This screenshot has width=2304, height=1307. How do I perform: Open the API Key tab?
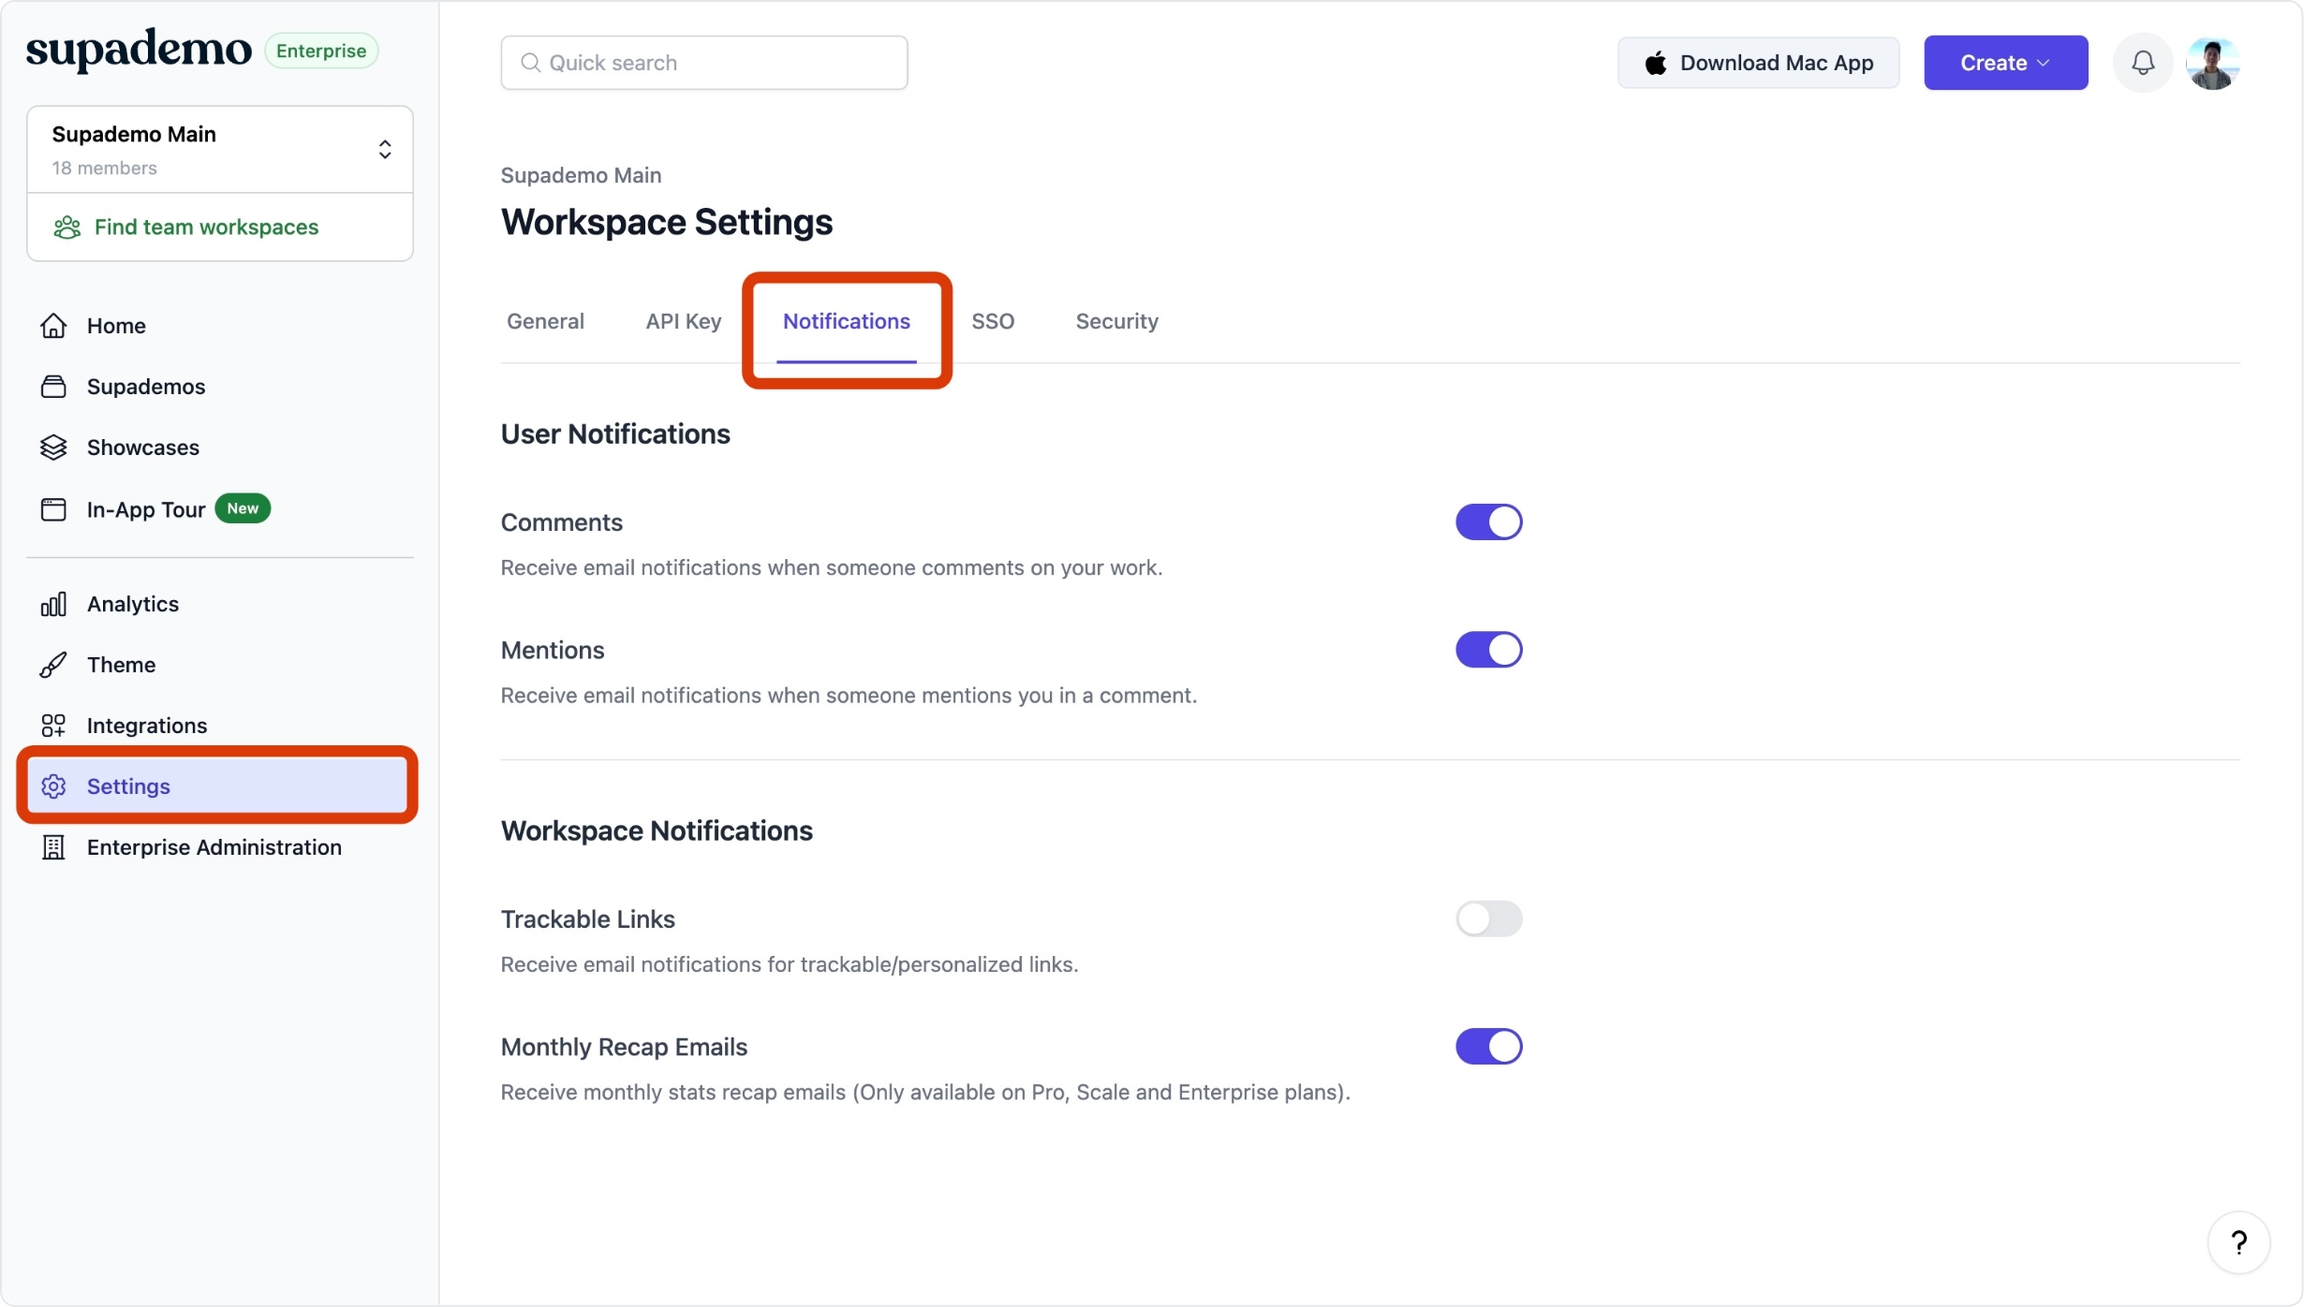[683, 321]
